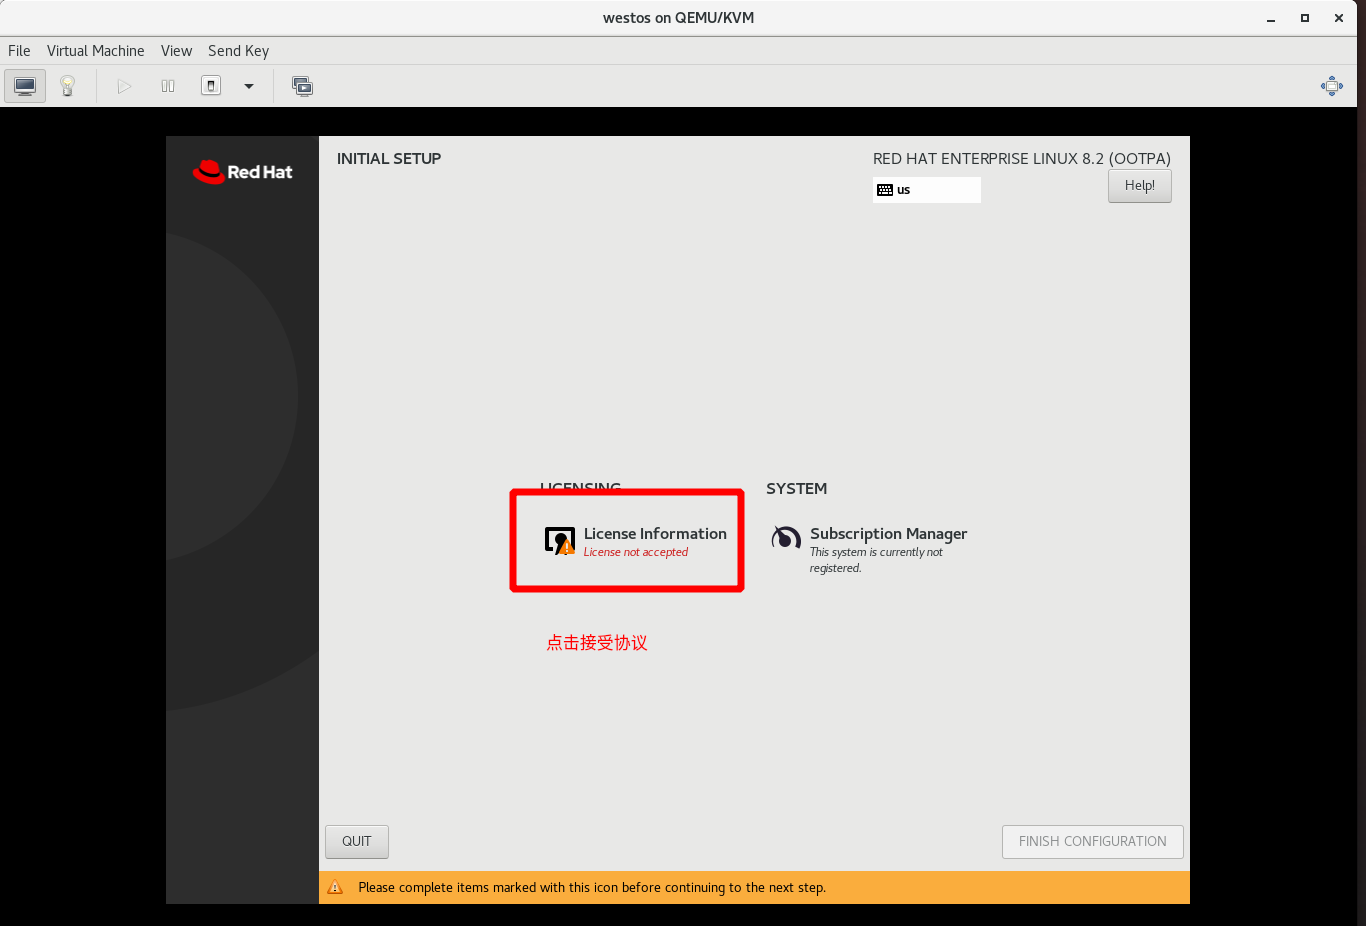This screenshot has width=1366, height=926.
Task: Click the SYSTEM section heading
Action: pyautogui.click(x=797, y=489)
